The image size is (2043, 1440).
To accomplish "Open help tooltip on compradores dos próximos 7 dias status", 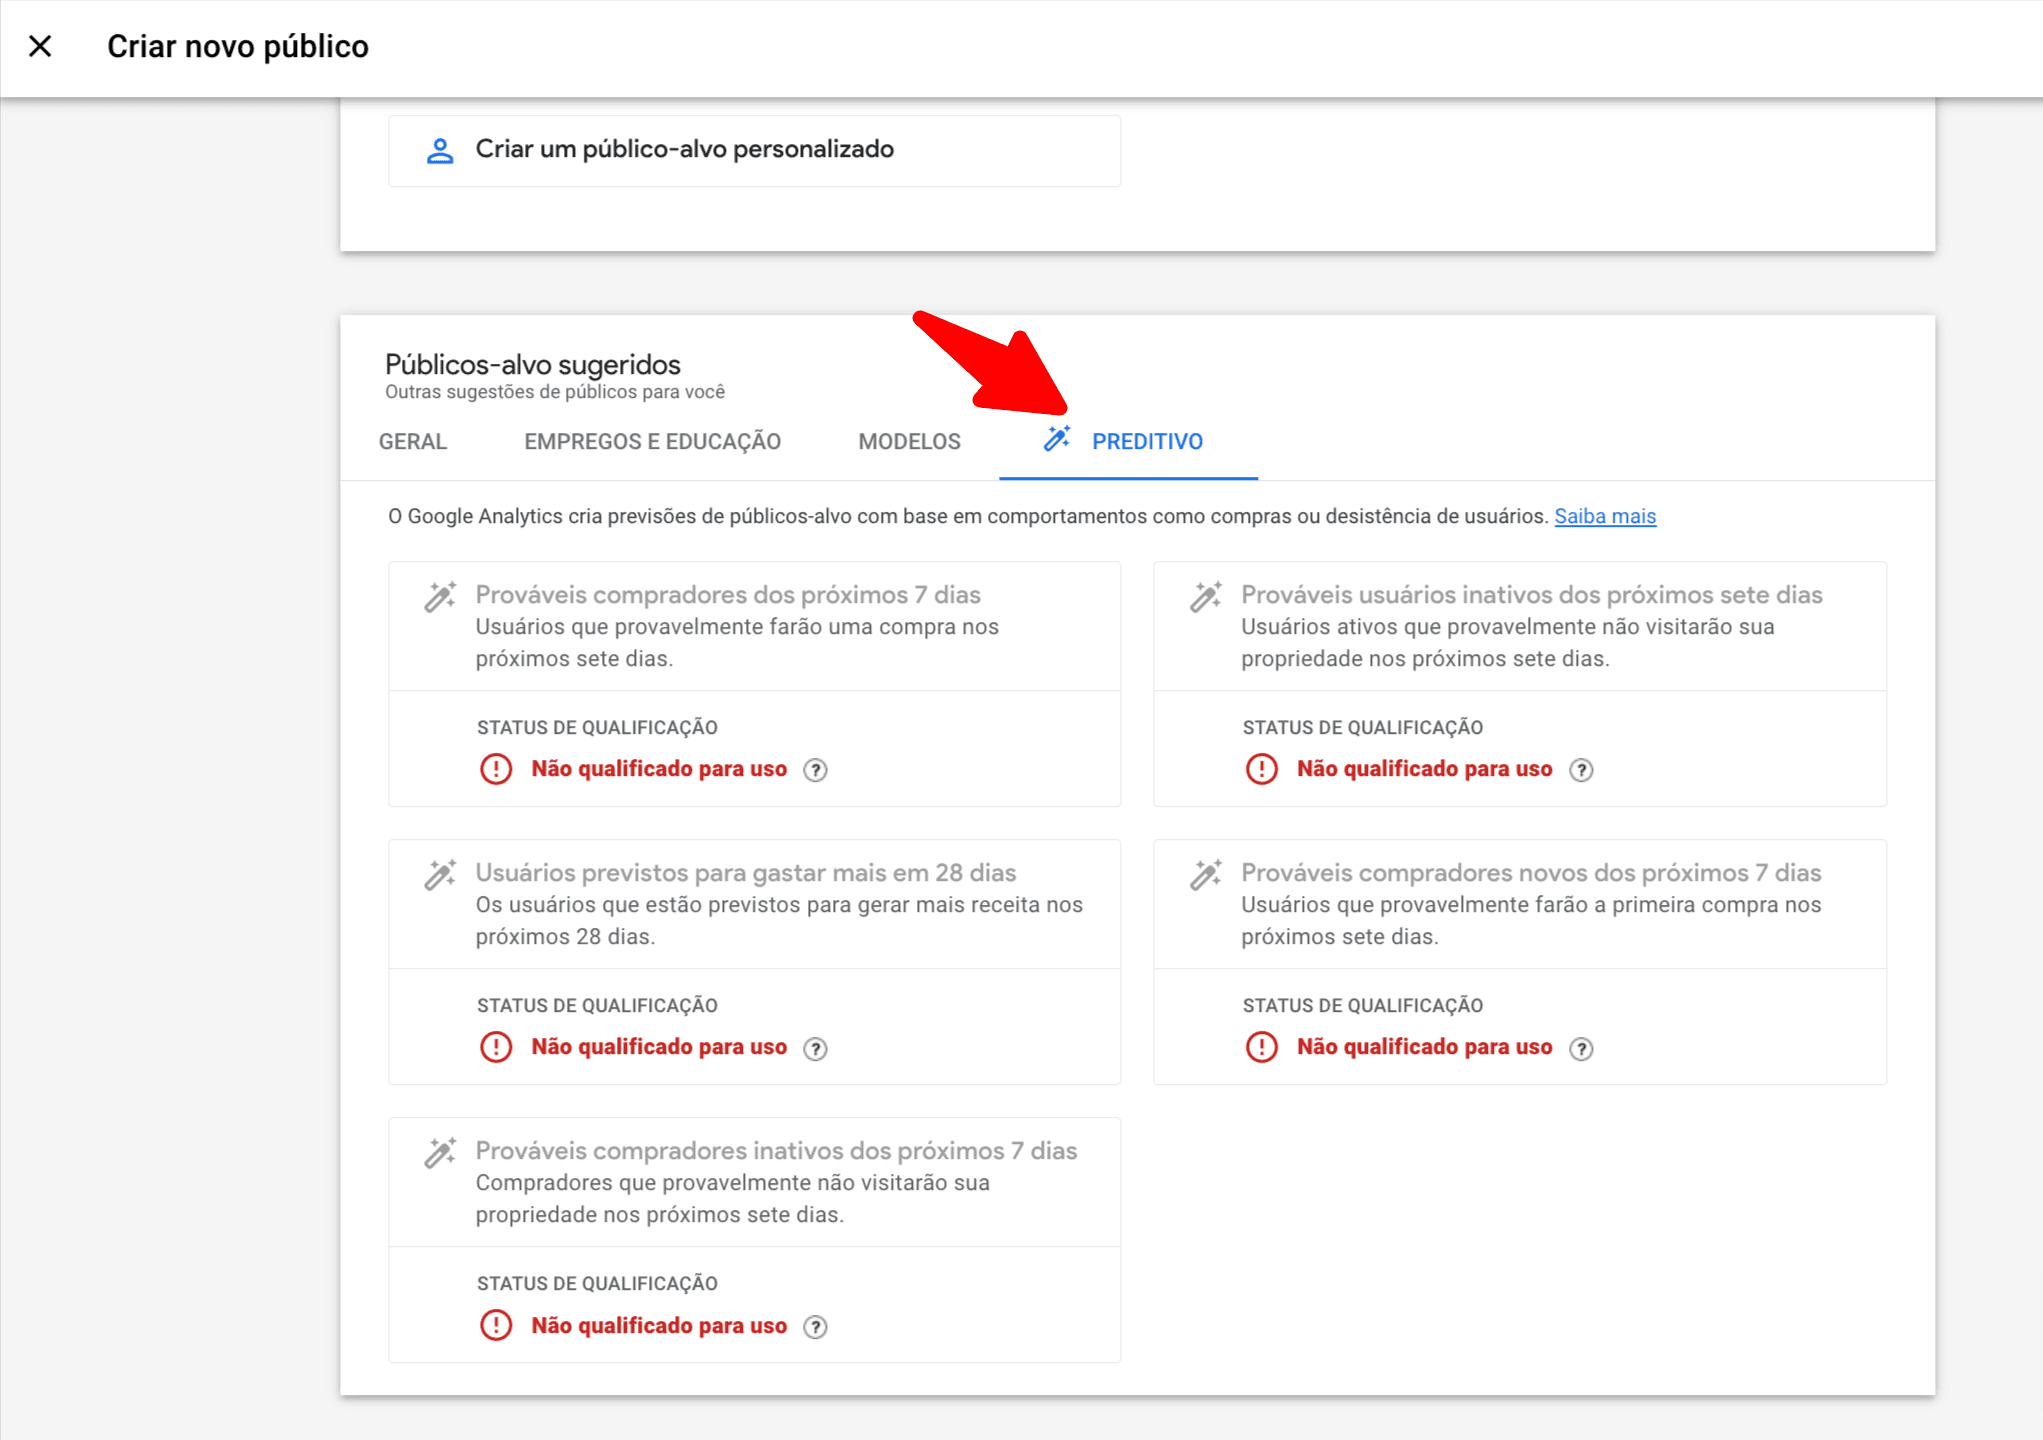I will click(x=815, y=769).
